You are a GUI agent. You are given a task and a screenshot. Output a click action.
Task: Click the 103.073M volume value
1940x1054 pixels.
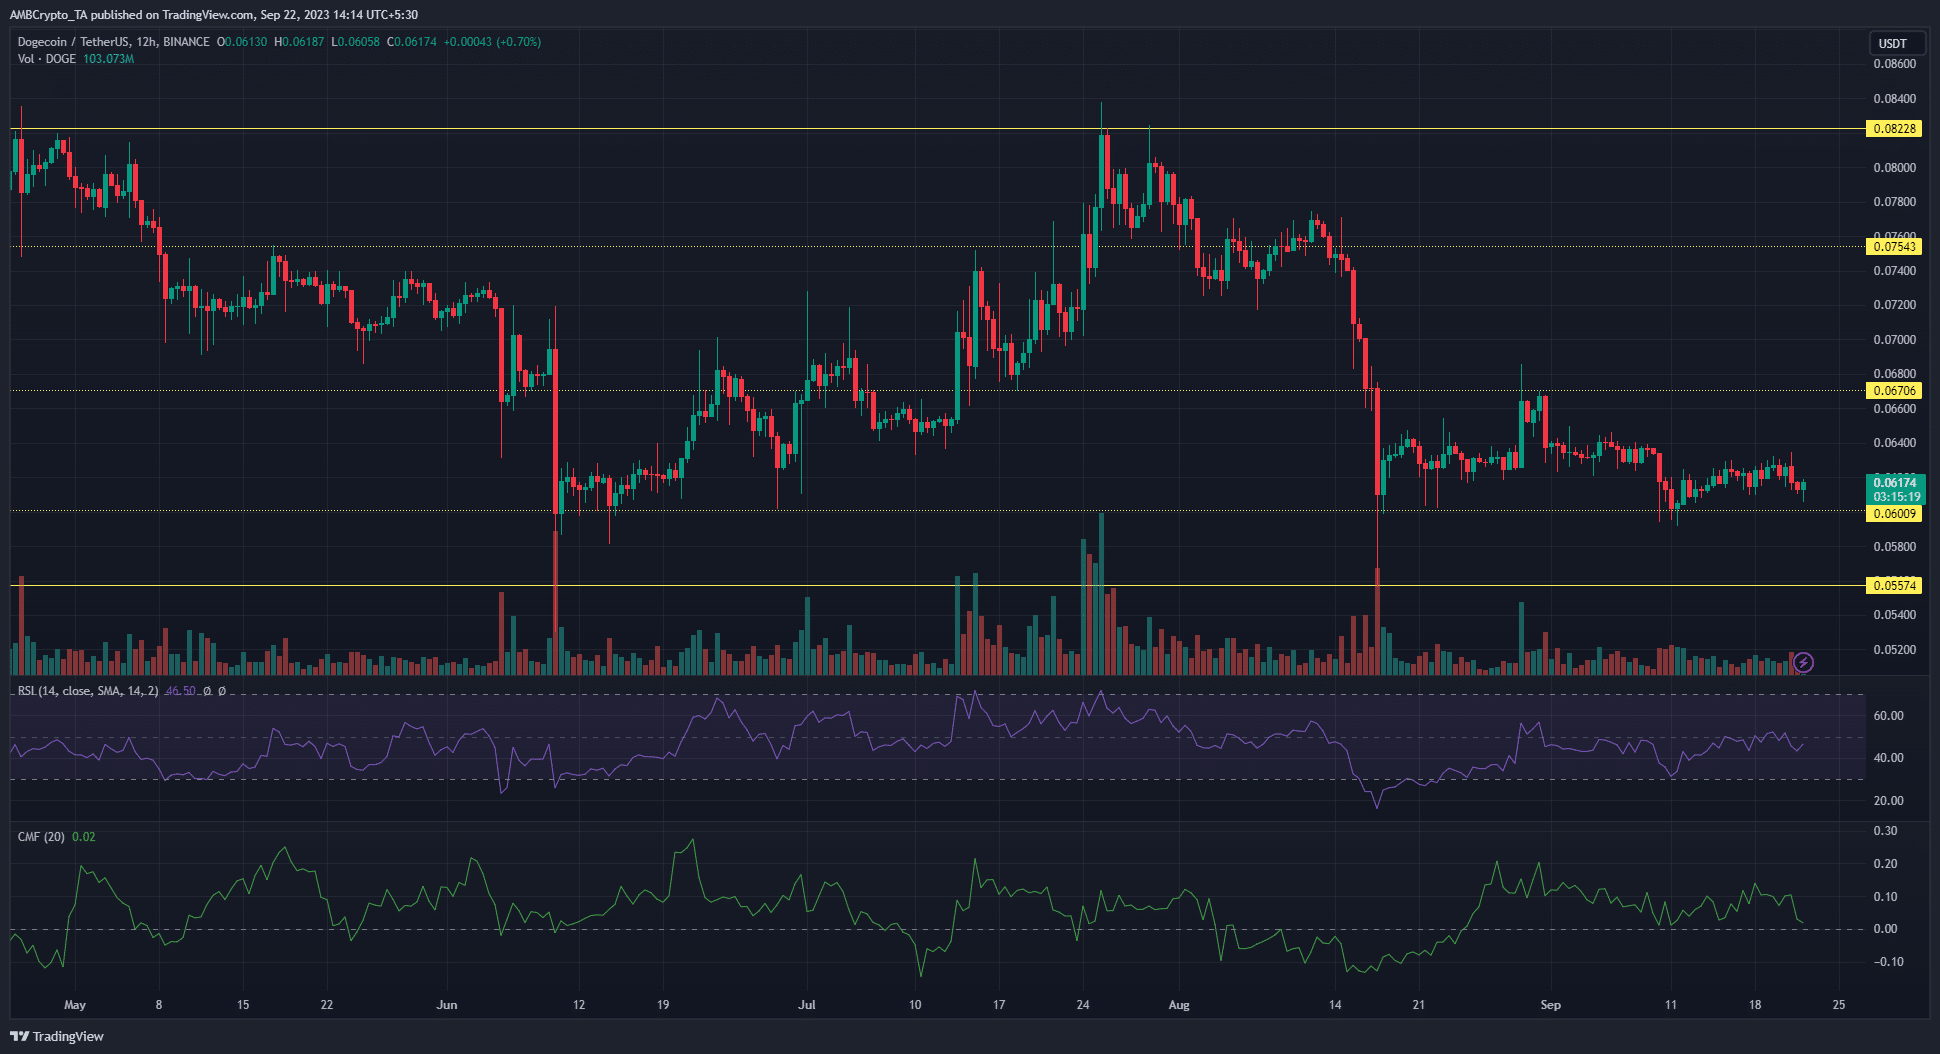click(x=108, y=59)
